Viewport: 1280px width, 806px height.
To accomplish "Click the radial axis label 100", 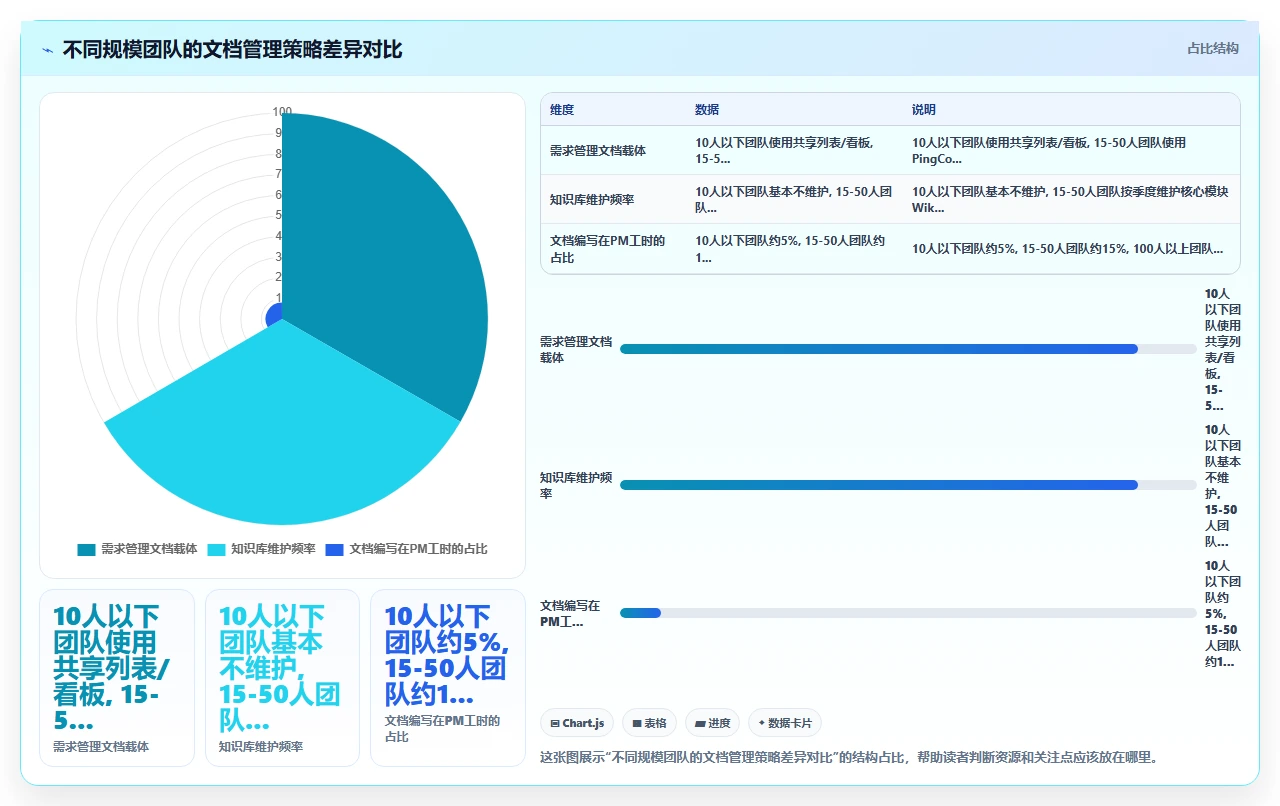I will (x=282, y=112).
